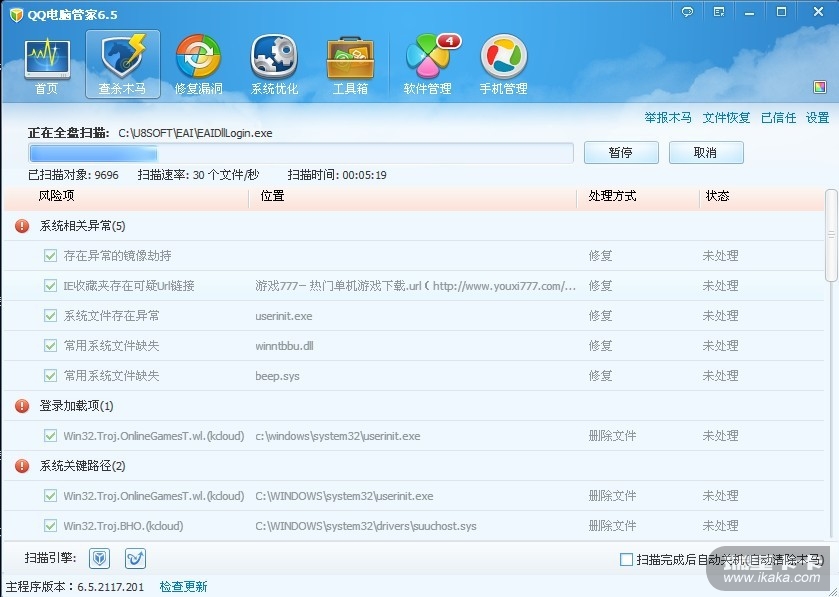Click 修复 action in the winntbbu.dll row
Image resolution: width=839 pixels, height=597 pixels.
[600, 346]
